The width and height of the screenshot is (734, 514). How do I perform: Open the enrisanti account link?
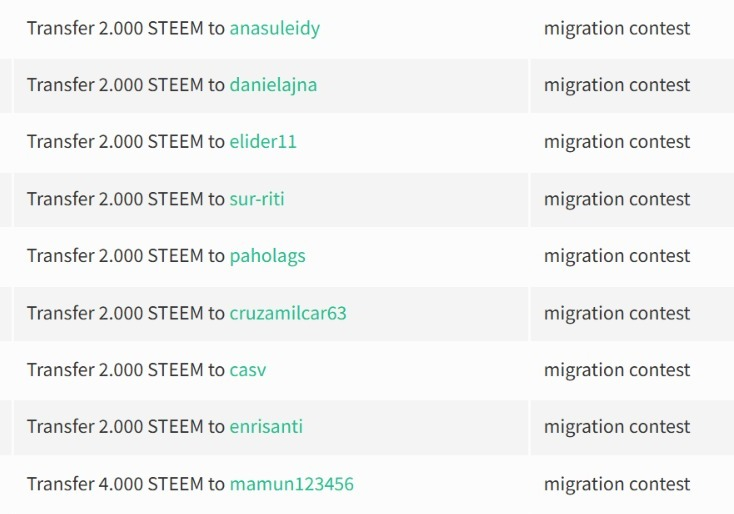[266, 427]
